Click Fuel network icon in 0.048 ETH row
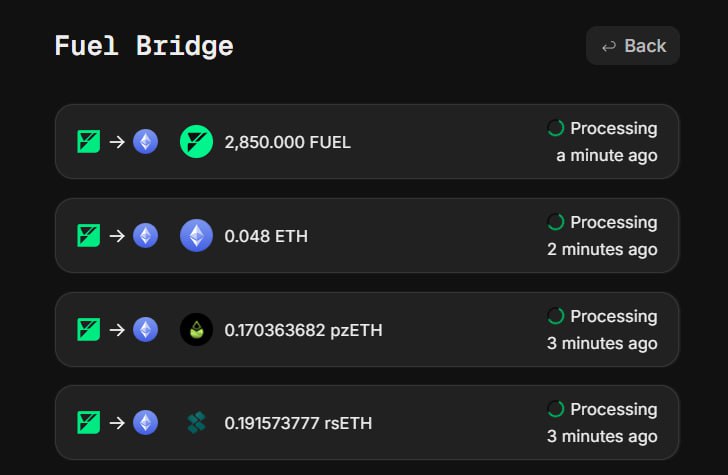728x475 pixels. coord(88,236)
